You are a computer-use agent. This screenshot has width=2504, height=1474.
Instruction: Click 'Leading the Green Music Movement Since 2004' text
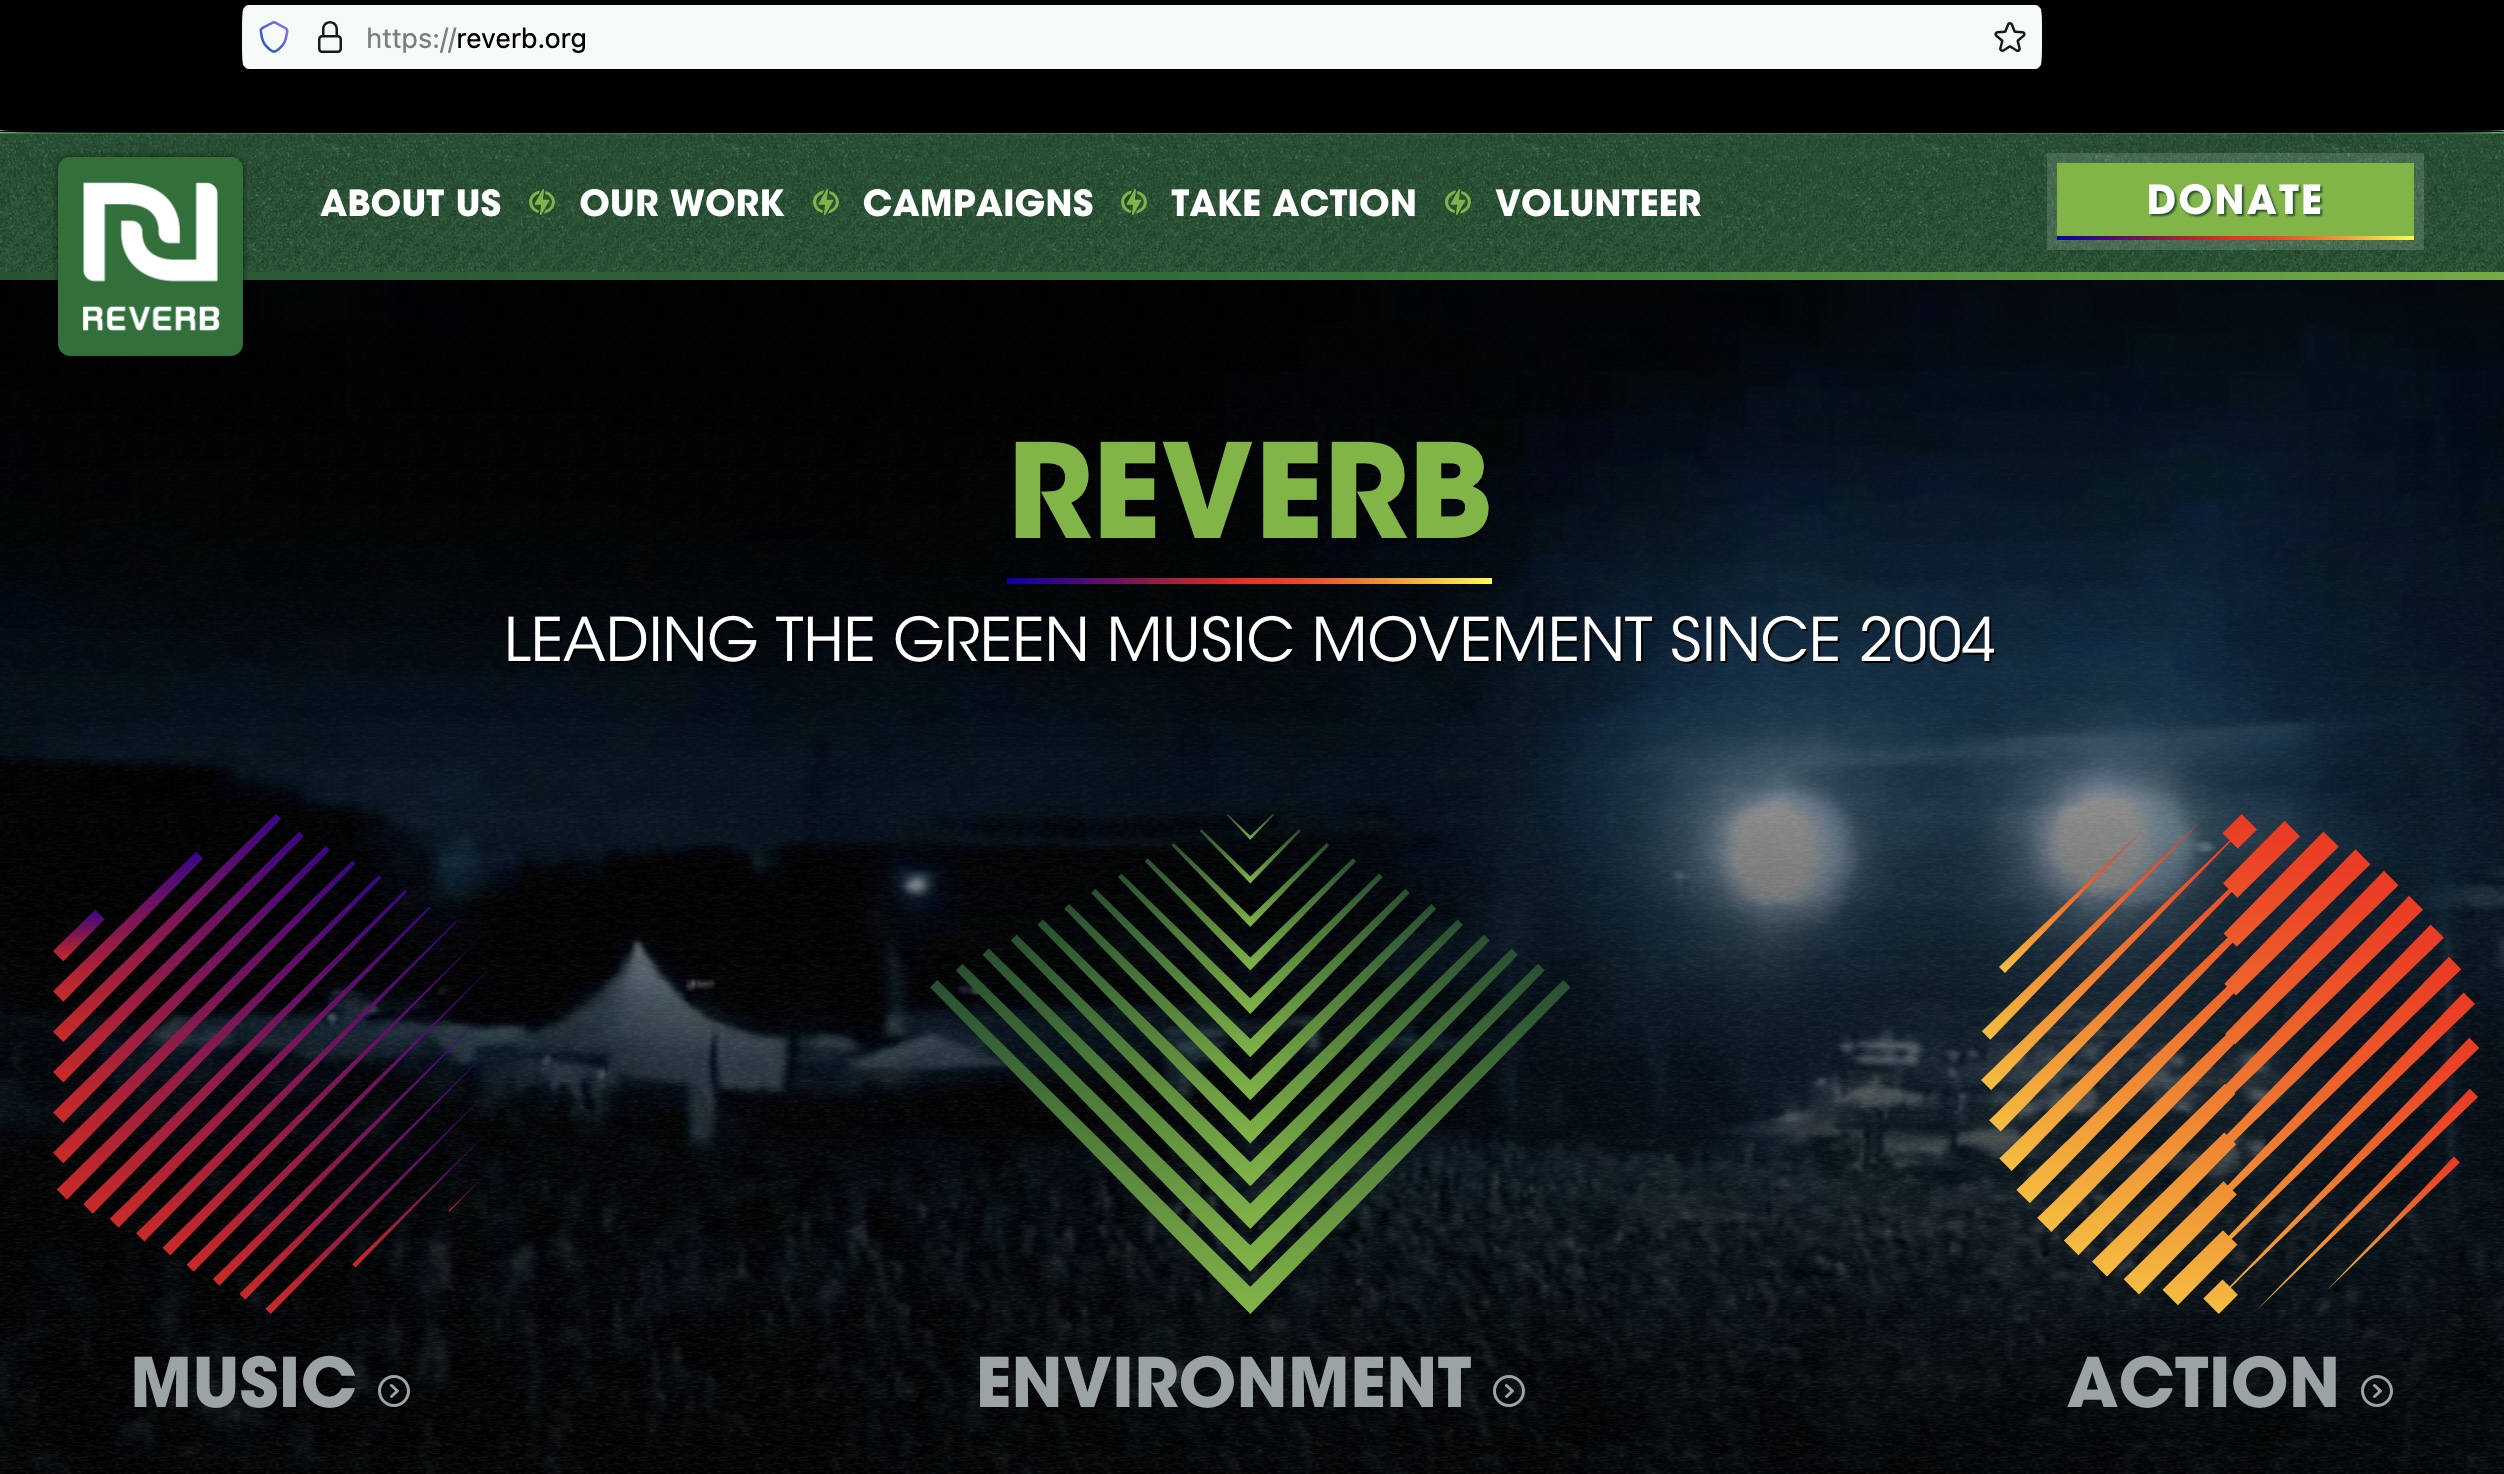pyautogui.click(x=1250, y=640)
